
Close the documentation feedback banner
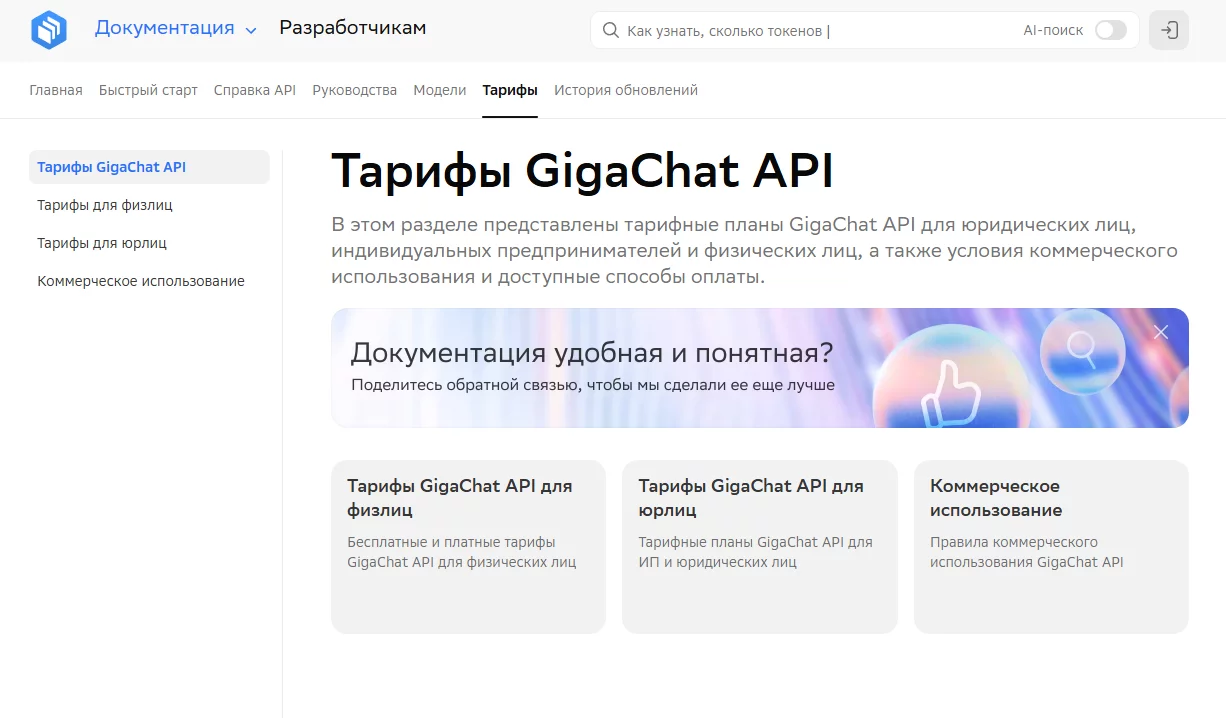pos(1160,333)
